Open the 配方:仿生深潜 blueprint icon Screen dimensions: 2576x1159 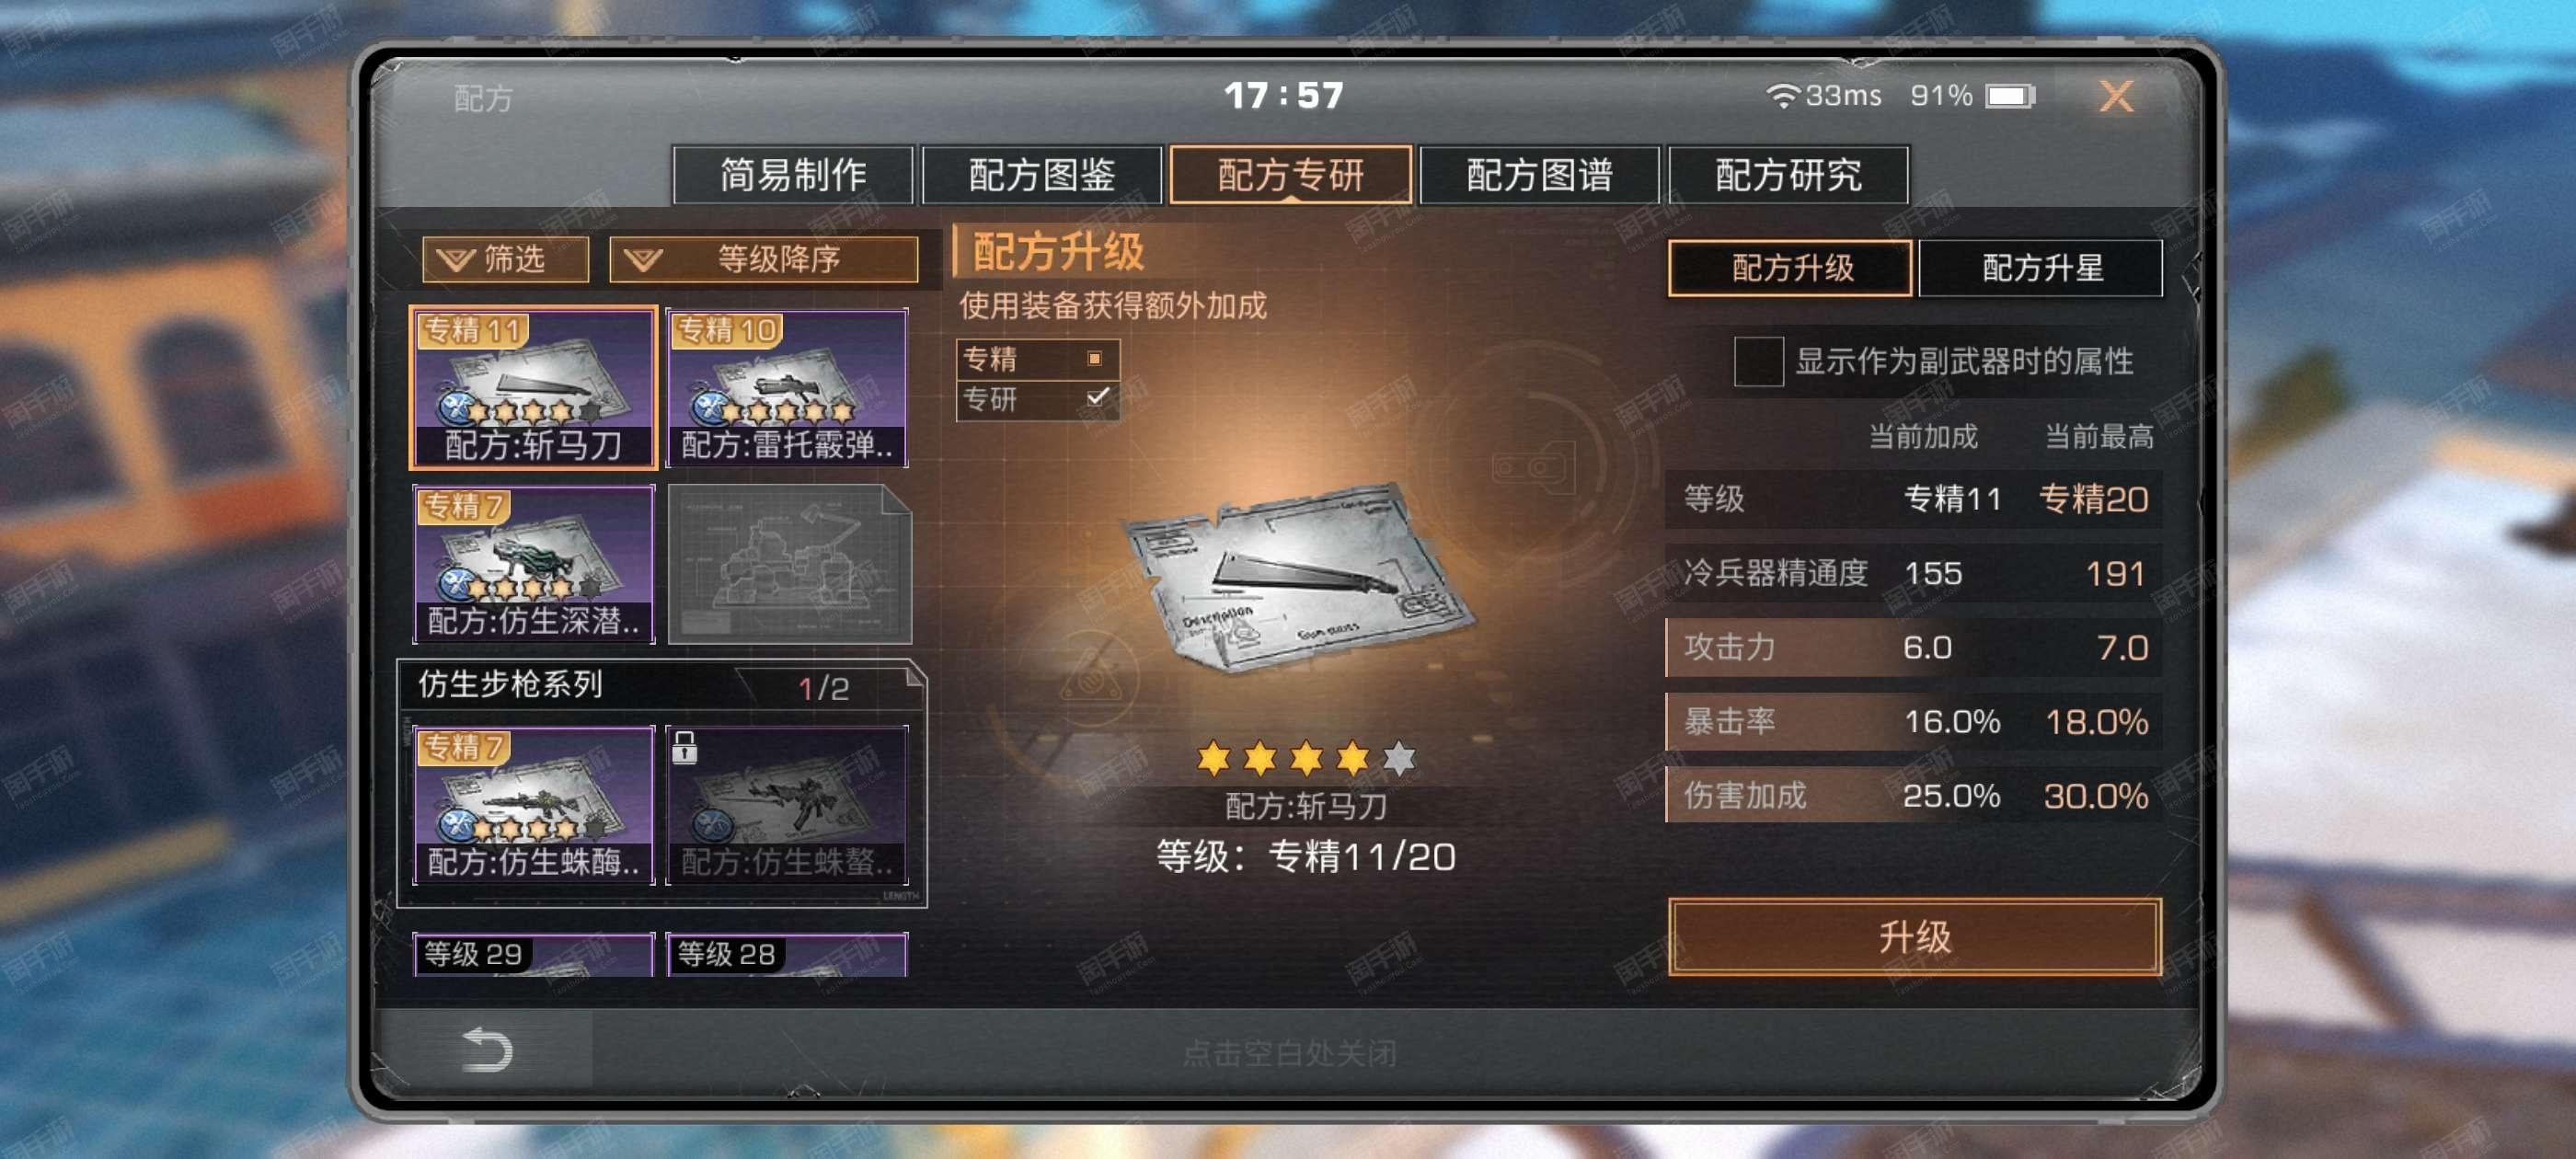pos(533,564)
